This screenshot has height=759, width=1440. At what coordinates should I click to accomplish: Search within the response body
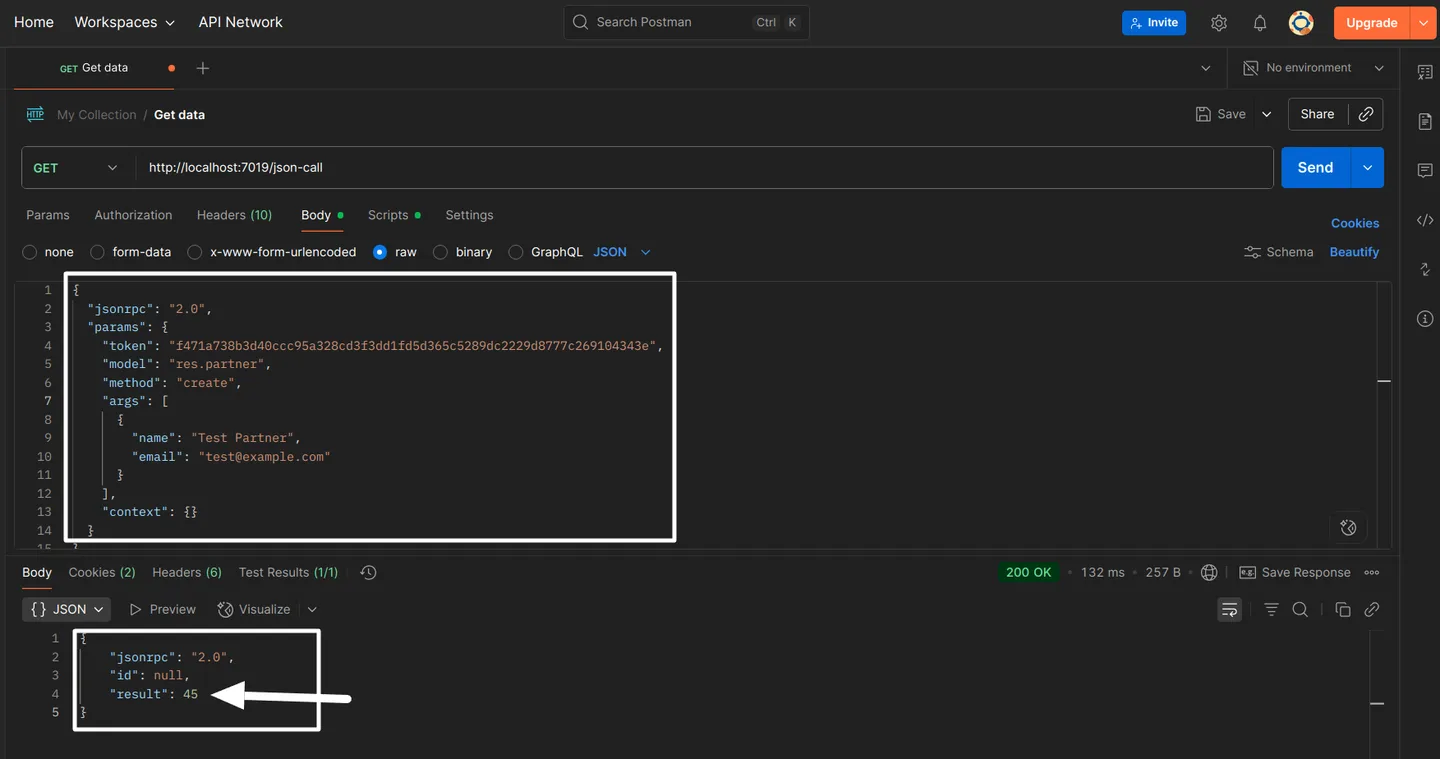click(1300, 609)
